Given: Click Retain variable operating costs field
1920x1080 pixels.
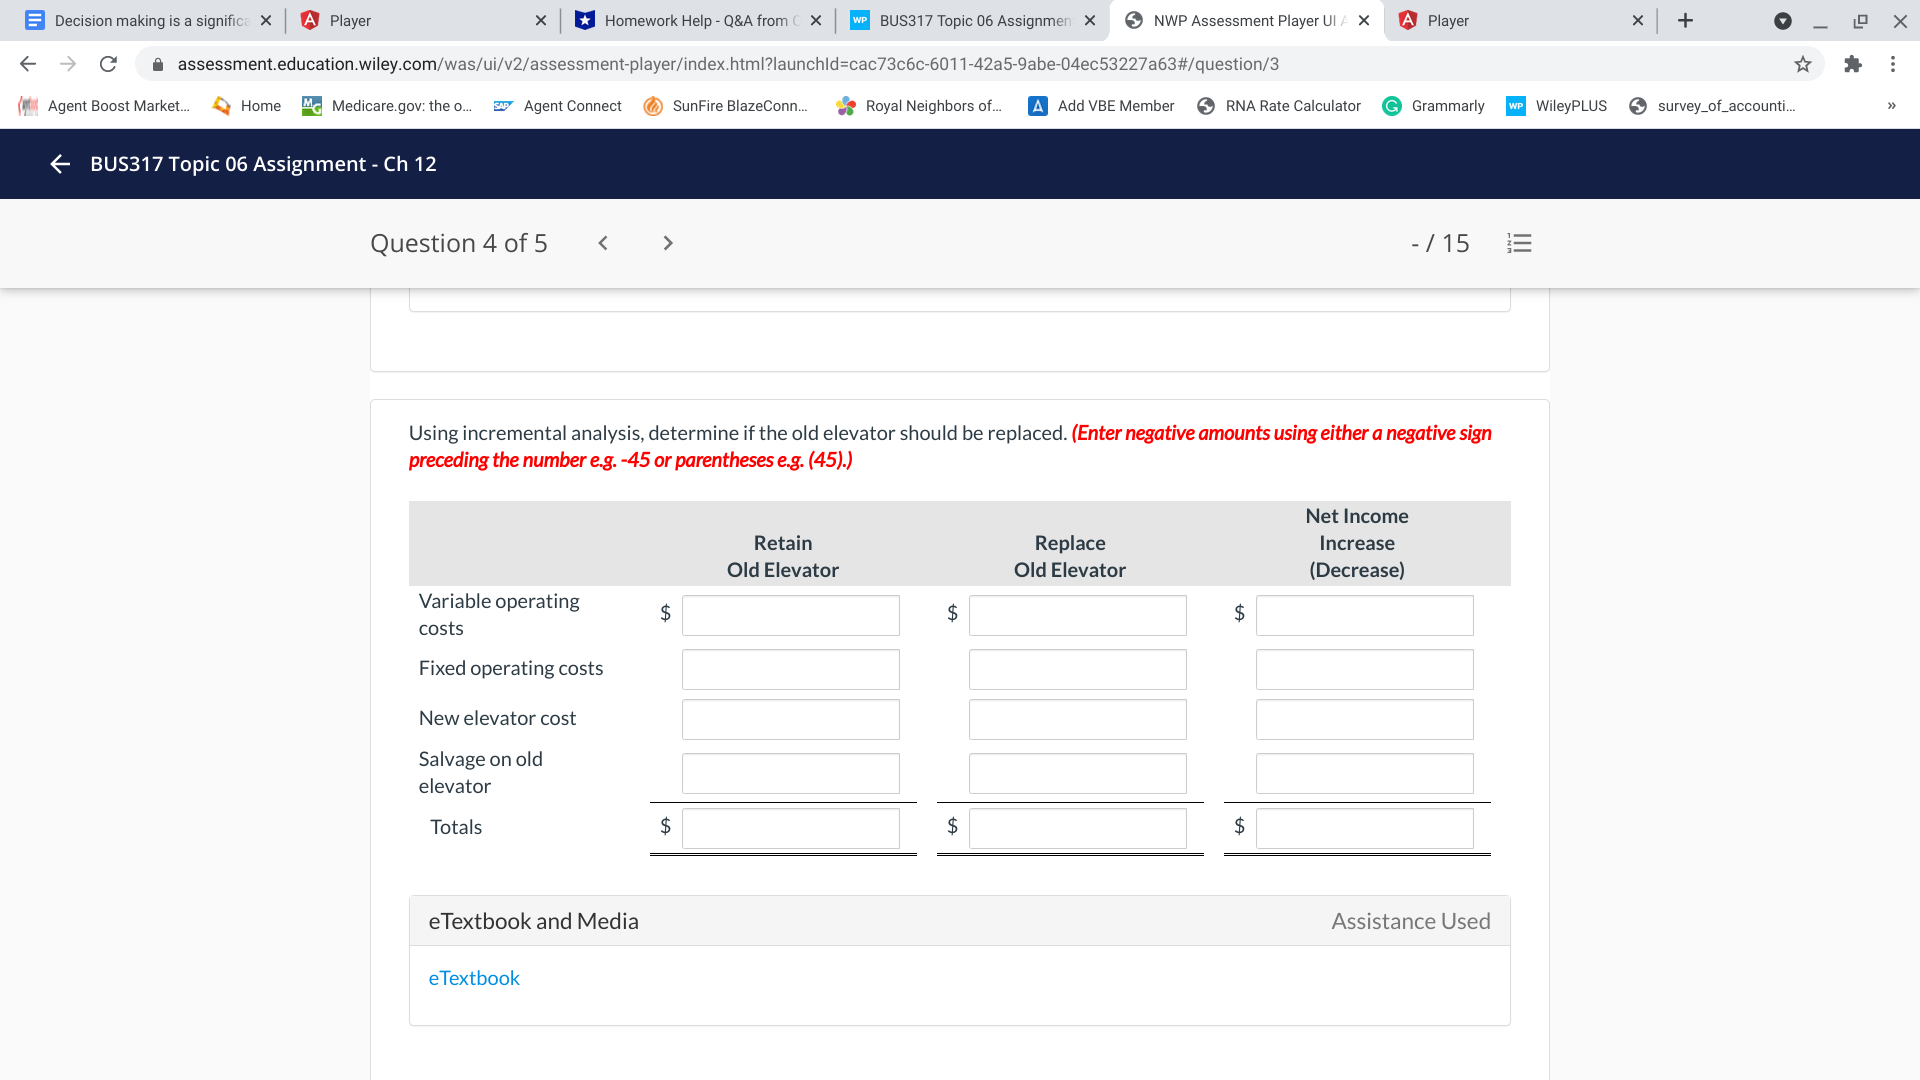Looking at the screenshot, I should pos(790,615).
